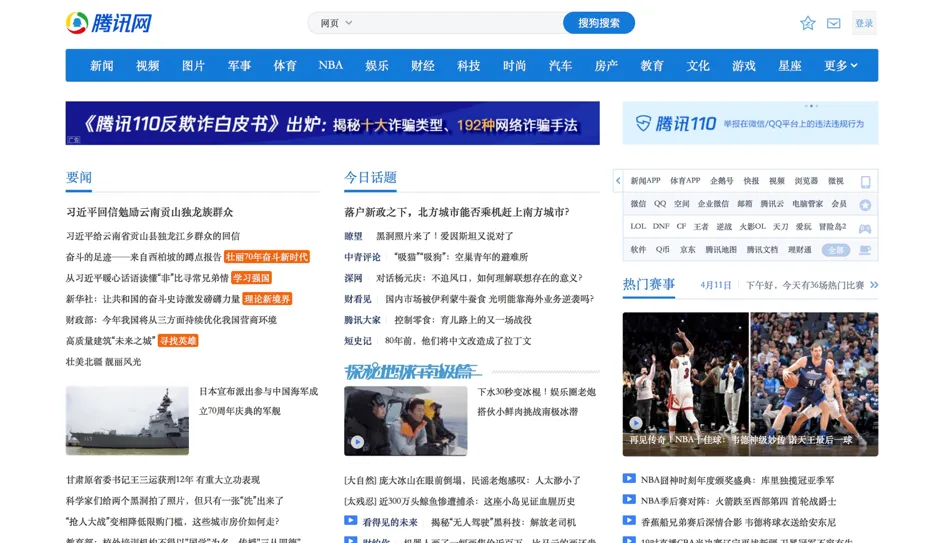Open the [大自然] 庞大冰山 article link
943x543 pixels.
pos(462,480)
